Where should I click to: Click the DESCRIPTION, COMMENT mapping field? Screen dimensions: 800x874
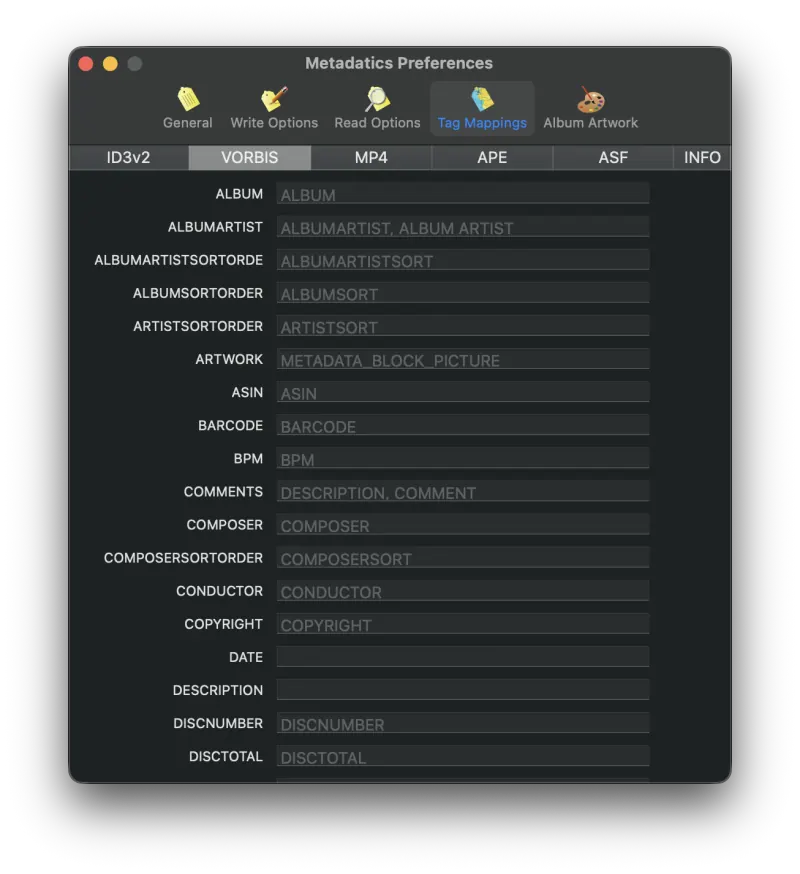coord(463,491)
